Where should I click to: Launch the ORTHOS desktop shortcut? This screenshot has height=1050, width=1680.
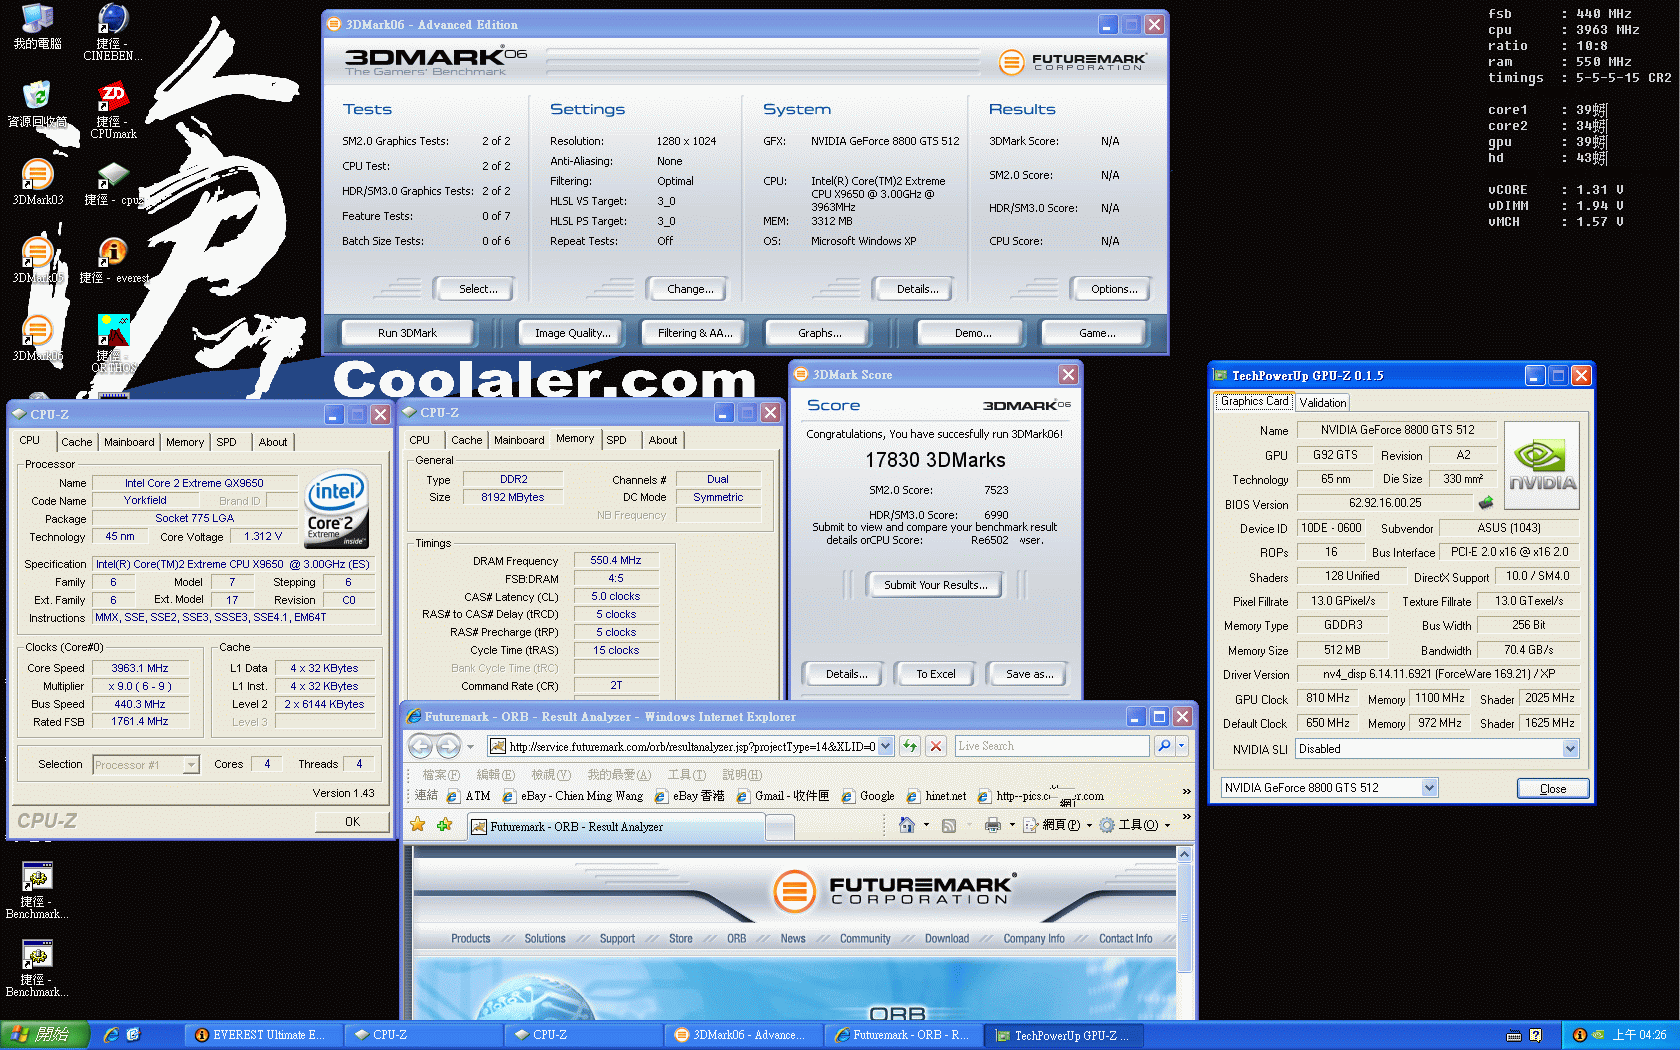click(113, 343)
